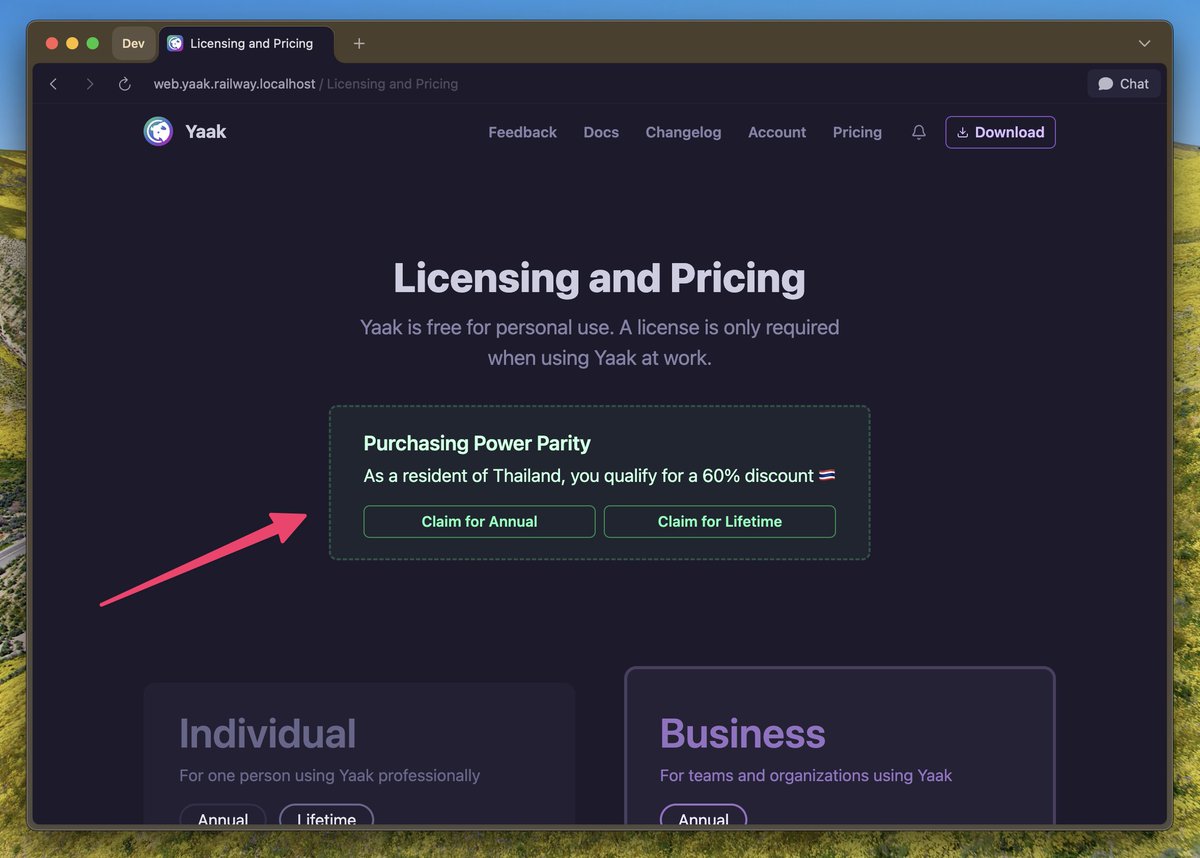This screenshot has width=1200, height=858.
Task: Reload the page with the refresh icon
Action: [x=125, y=84]
